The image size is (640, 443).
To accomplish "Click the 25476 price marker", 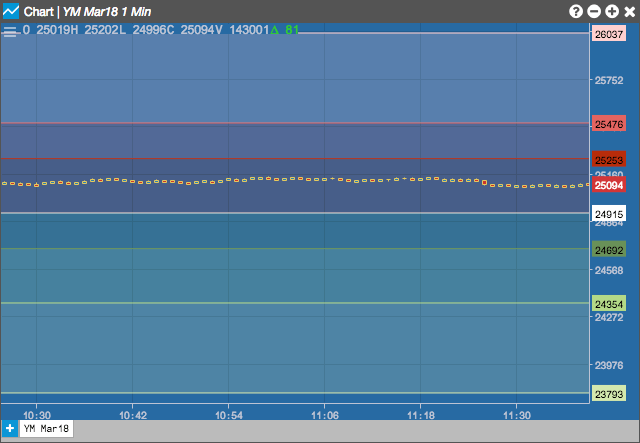I will [609, 124].
